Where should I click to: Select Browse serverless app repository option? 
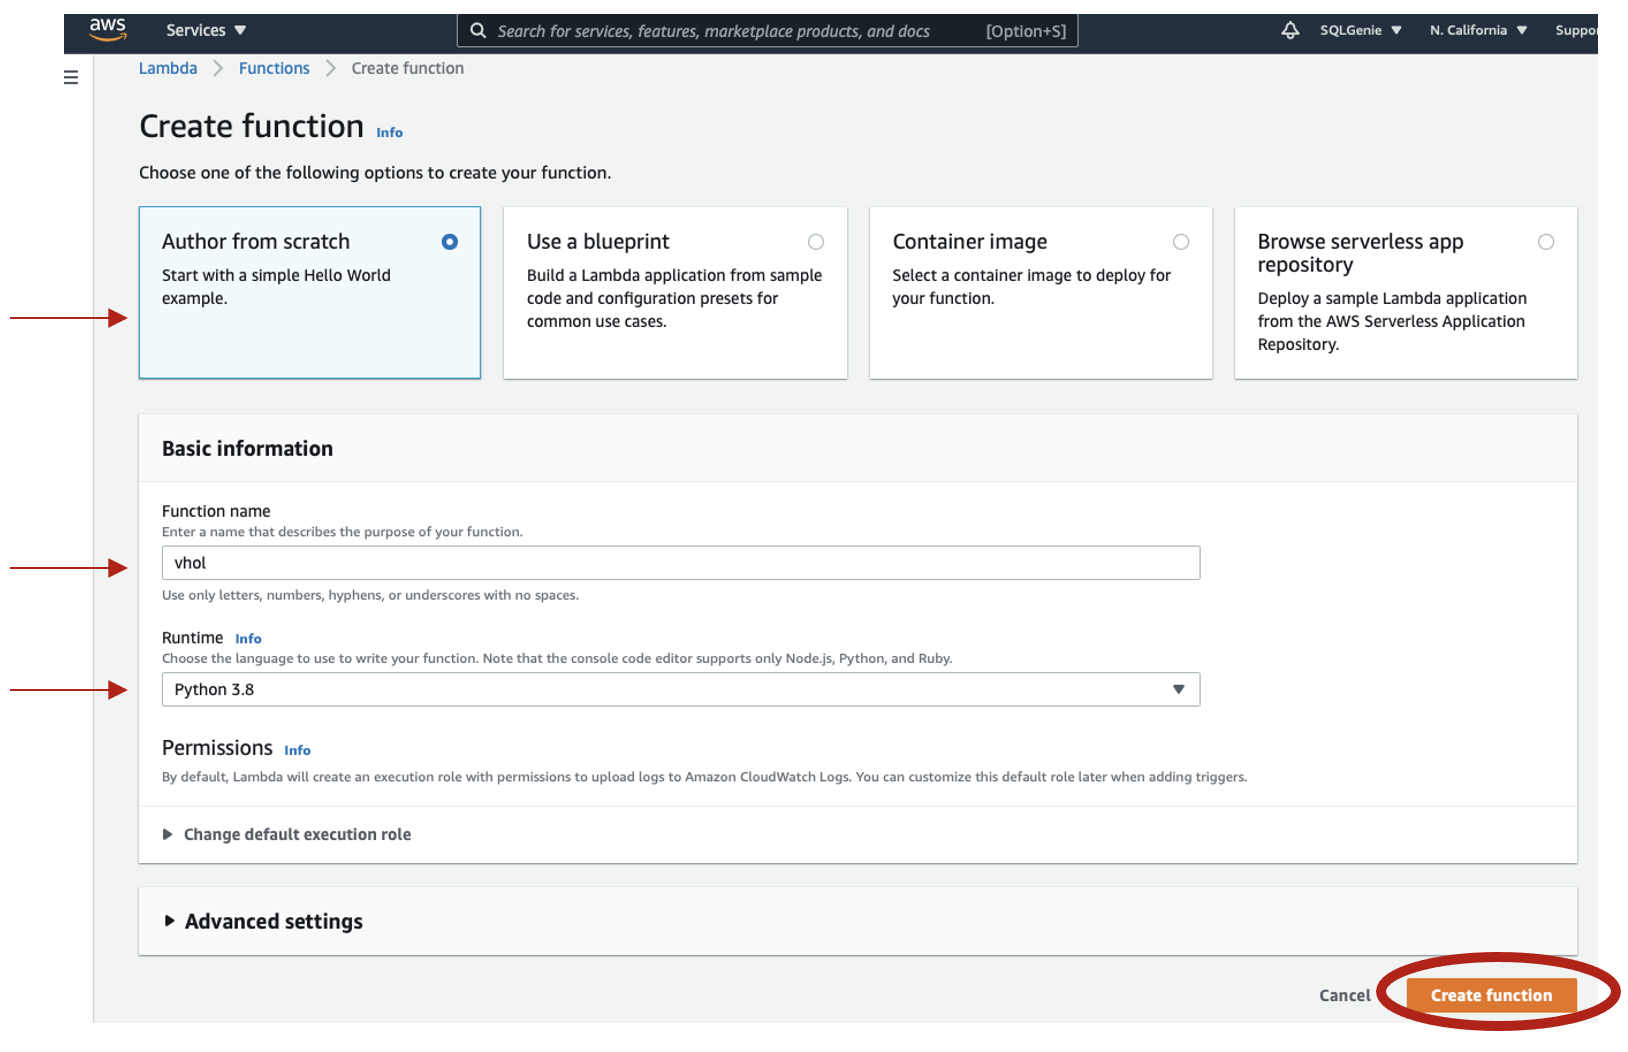1546,242
